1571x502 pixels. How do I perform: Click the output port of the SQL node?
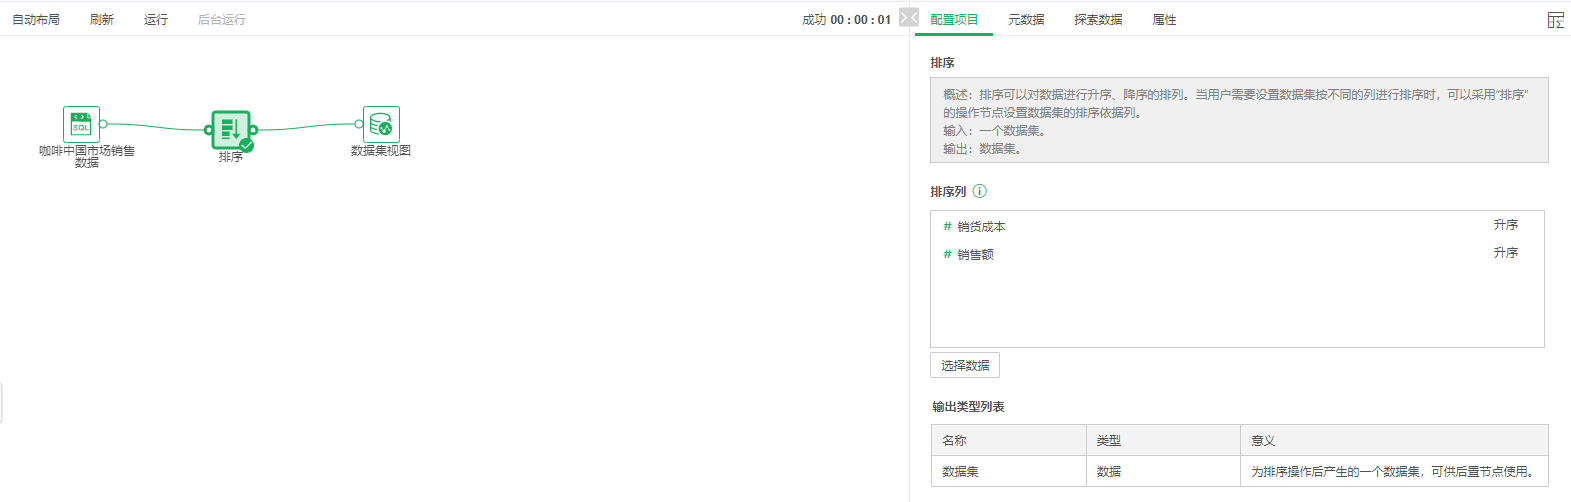click(104, 124)
